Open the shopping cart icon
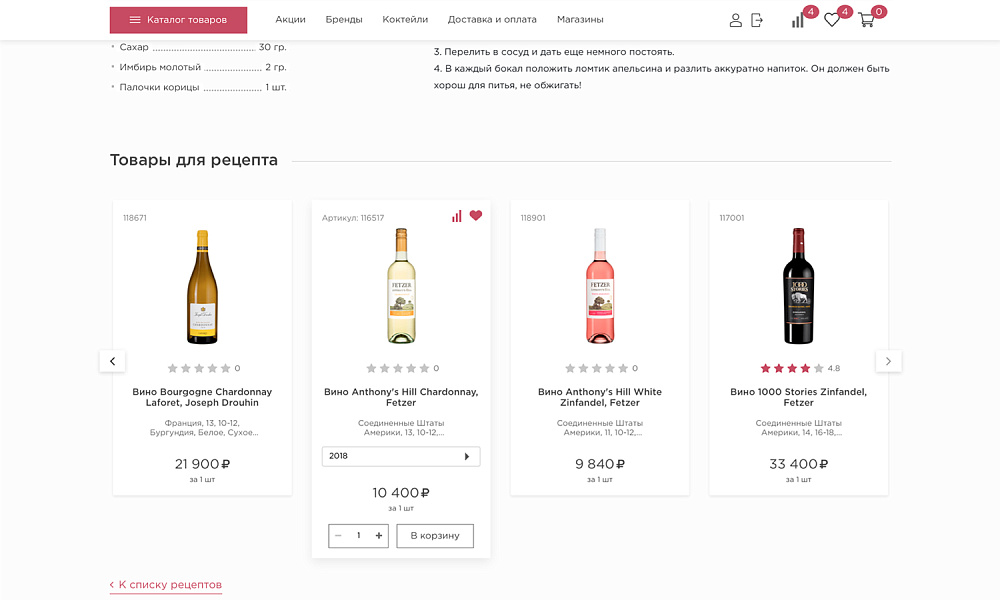 (x=866, y=21)
